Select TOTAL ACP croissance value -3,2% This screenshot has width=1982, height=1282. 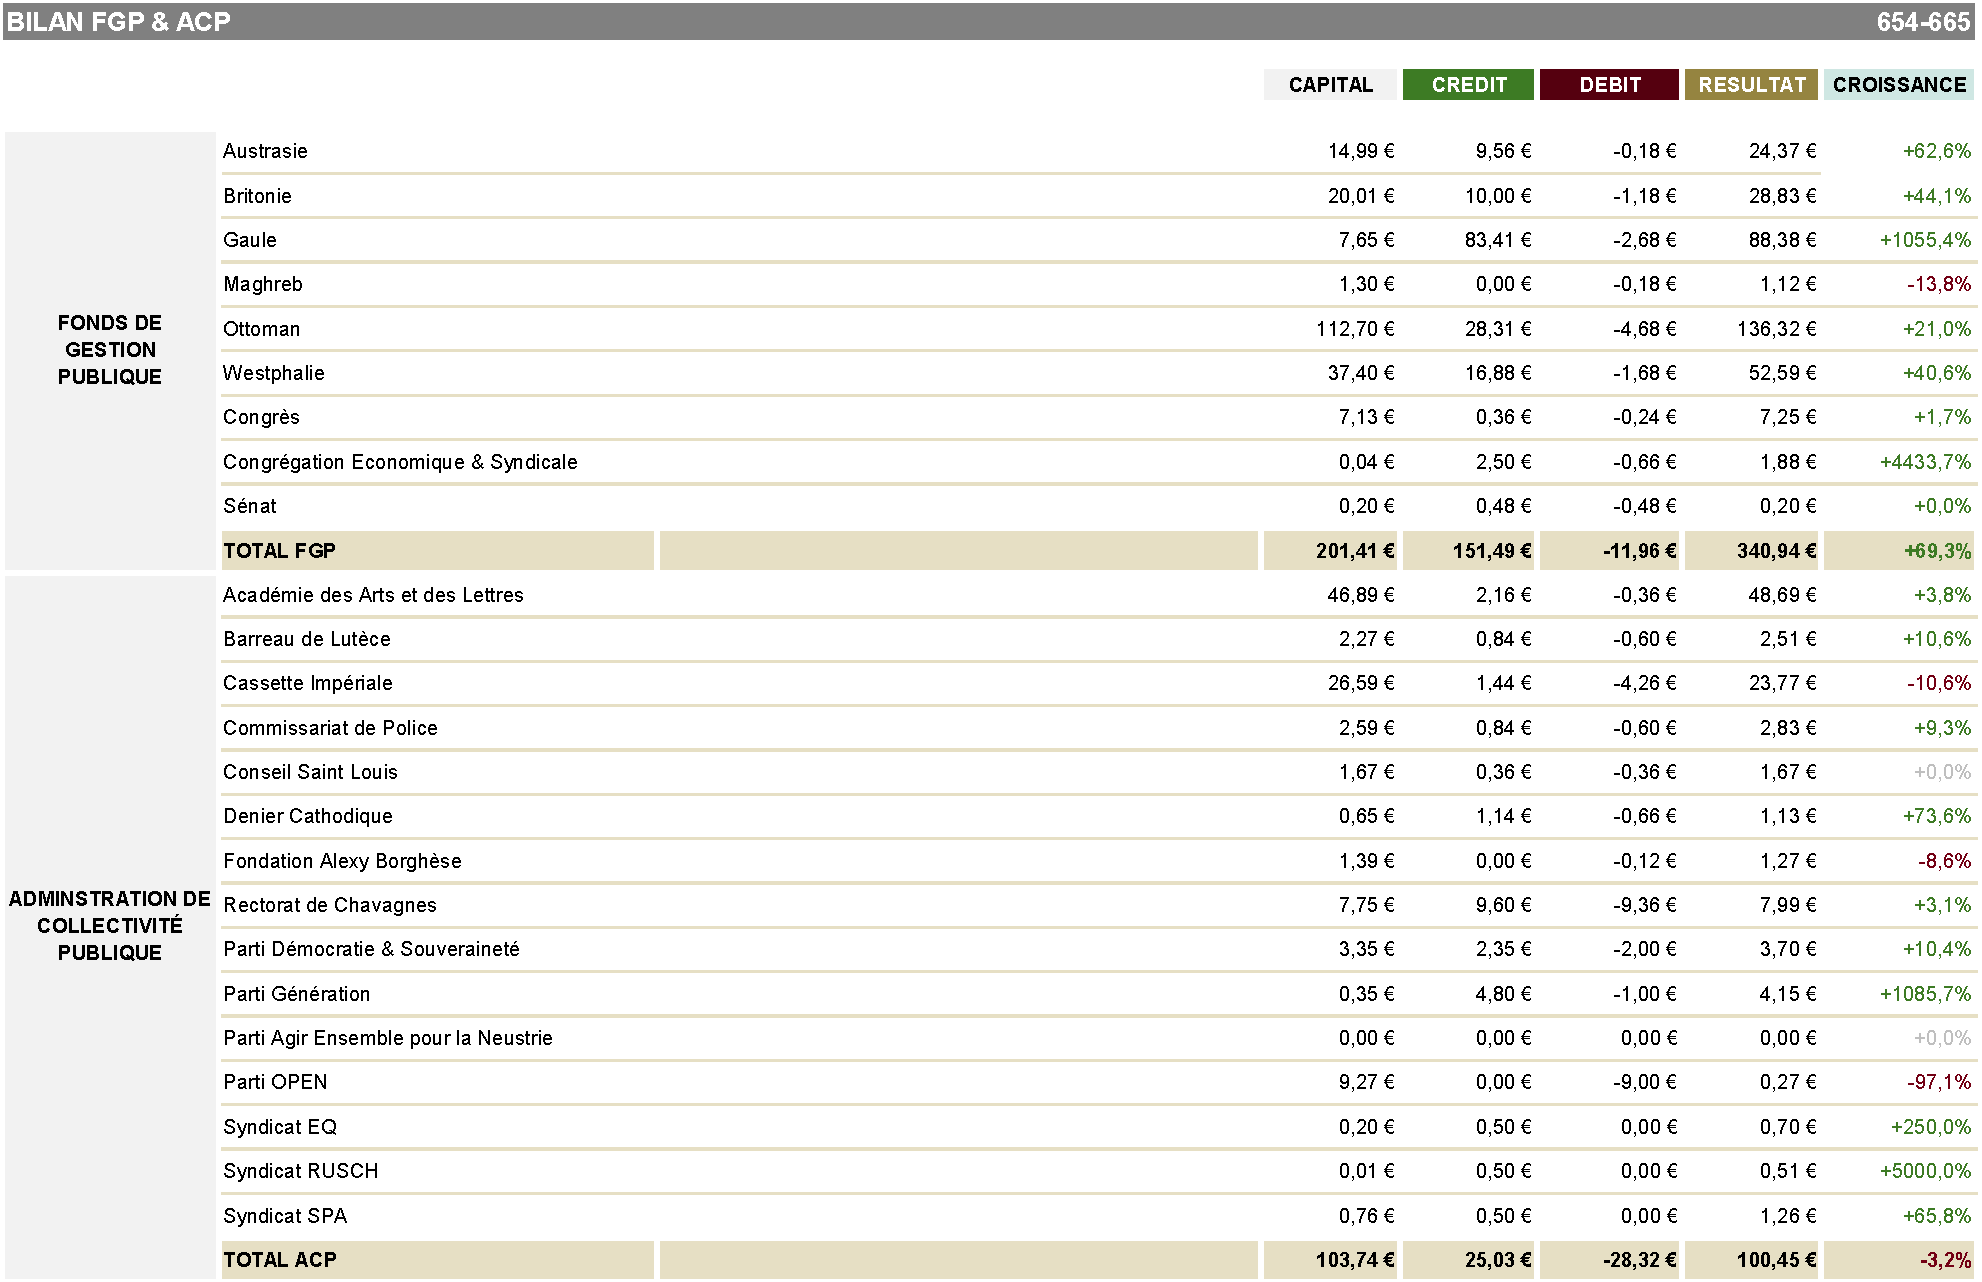[x=1944, y=1260]
